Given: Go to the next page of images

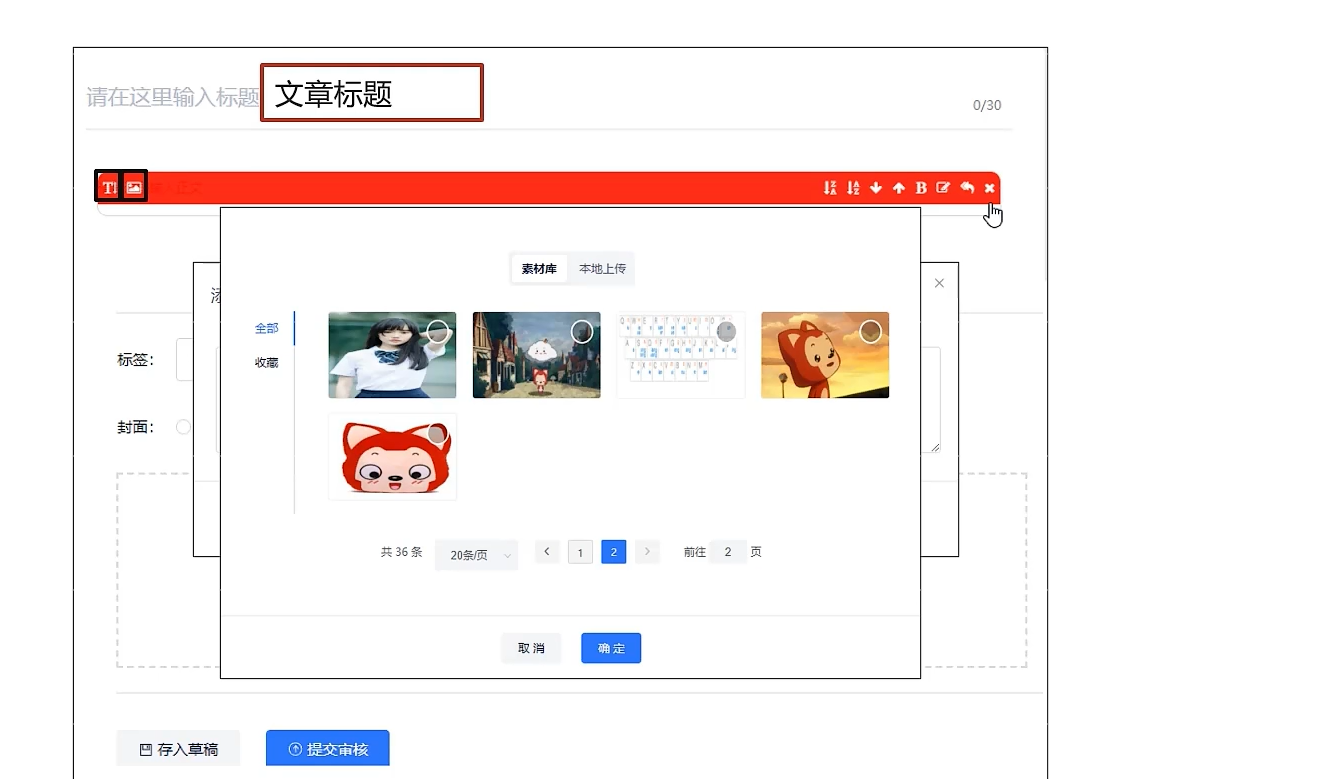Looking at the screenshot, I should (x=647, y=552).
